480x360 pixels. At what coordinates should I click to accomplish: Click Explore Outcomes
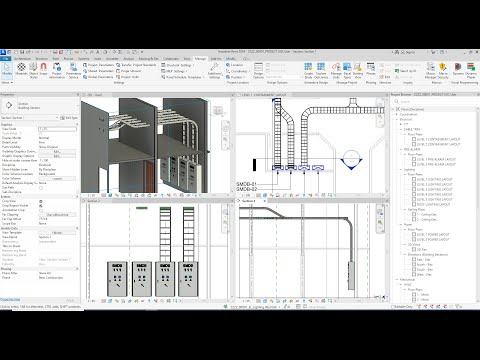pos(321,70)
